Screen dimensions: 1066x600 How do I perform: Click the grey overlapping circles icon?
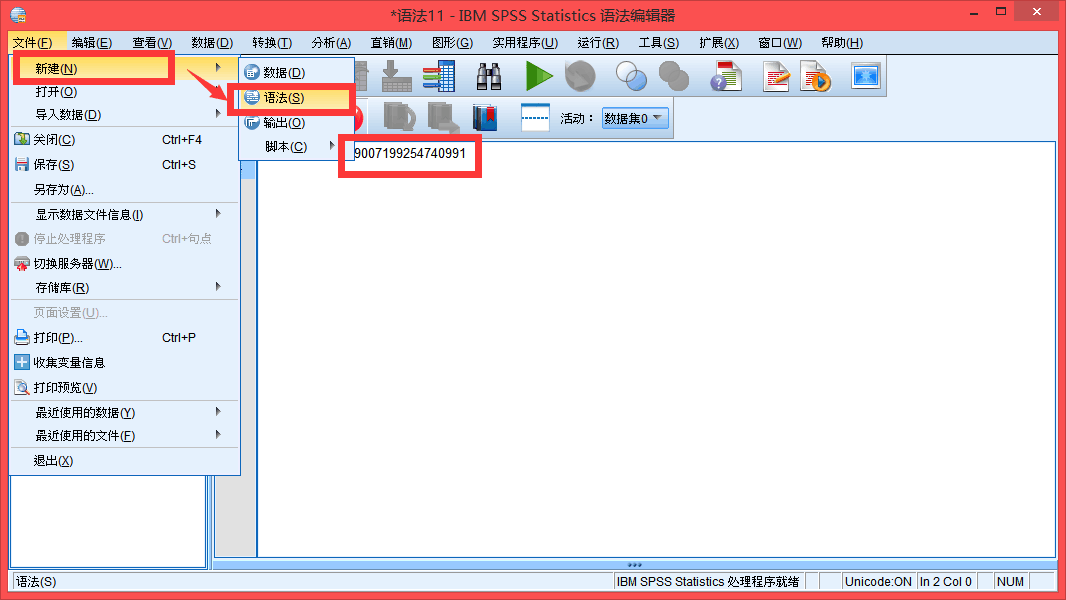coord(674,76)
